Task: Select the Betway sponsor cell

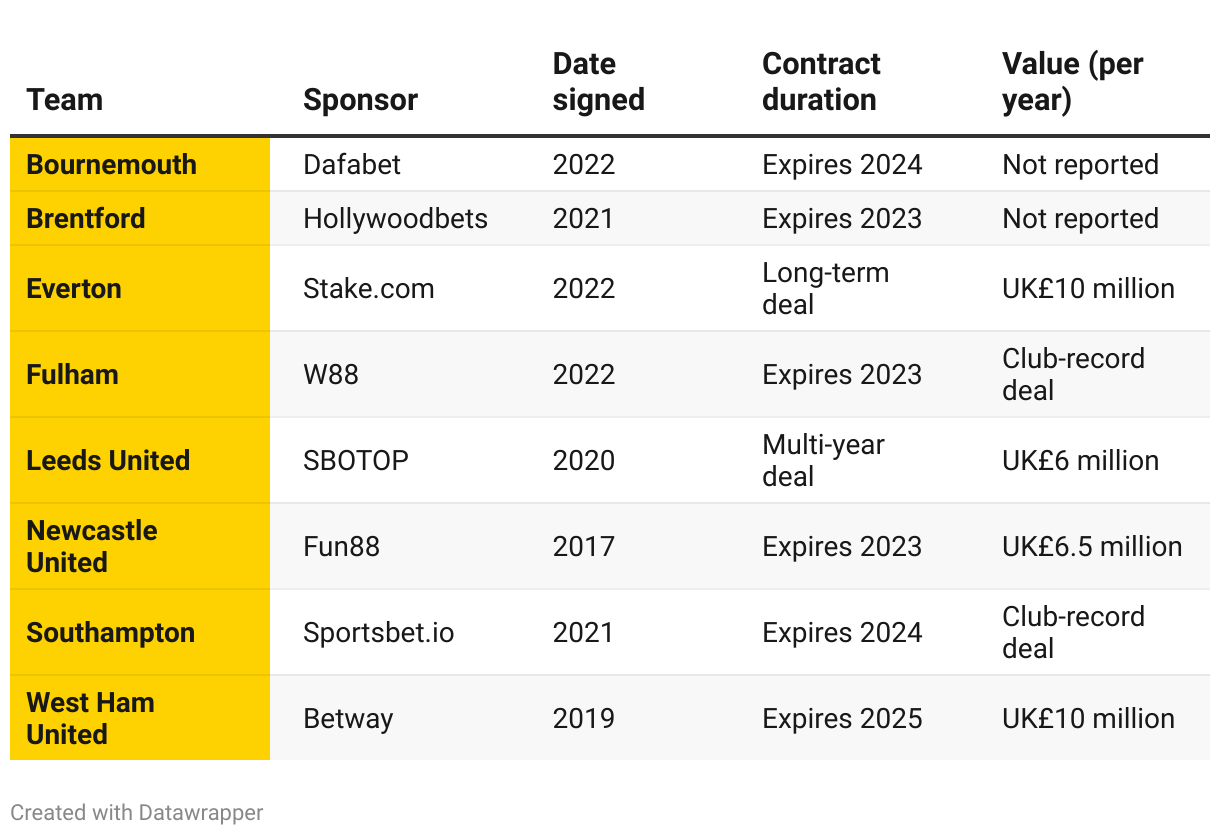Action: pos(348,719)
